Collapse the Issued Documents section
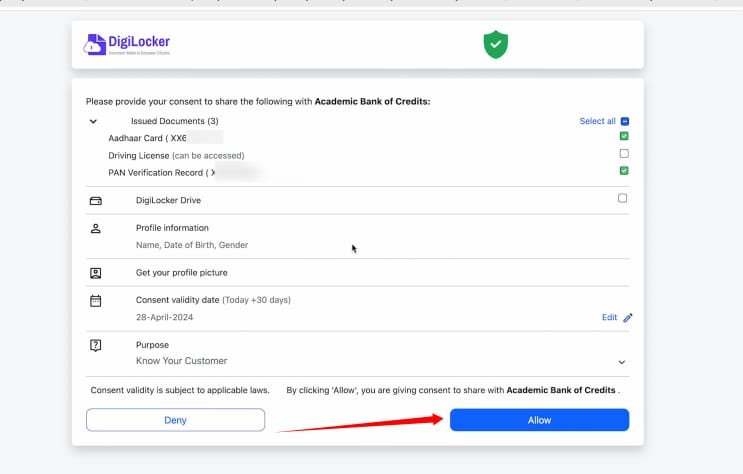The height and width of the screenshot is (474, 743). pos(93,121)
